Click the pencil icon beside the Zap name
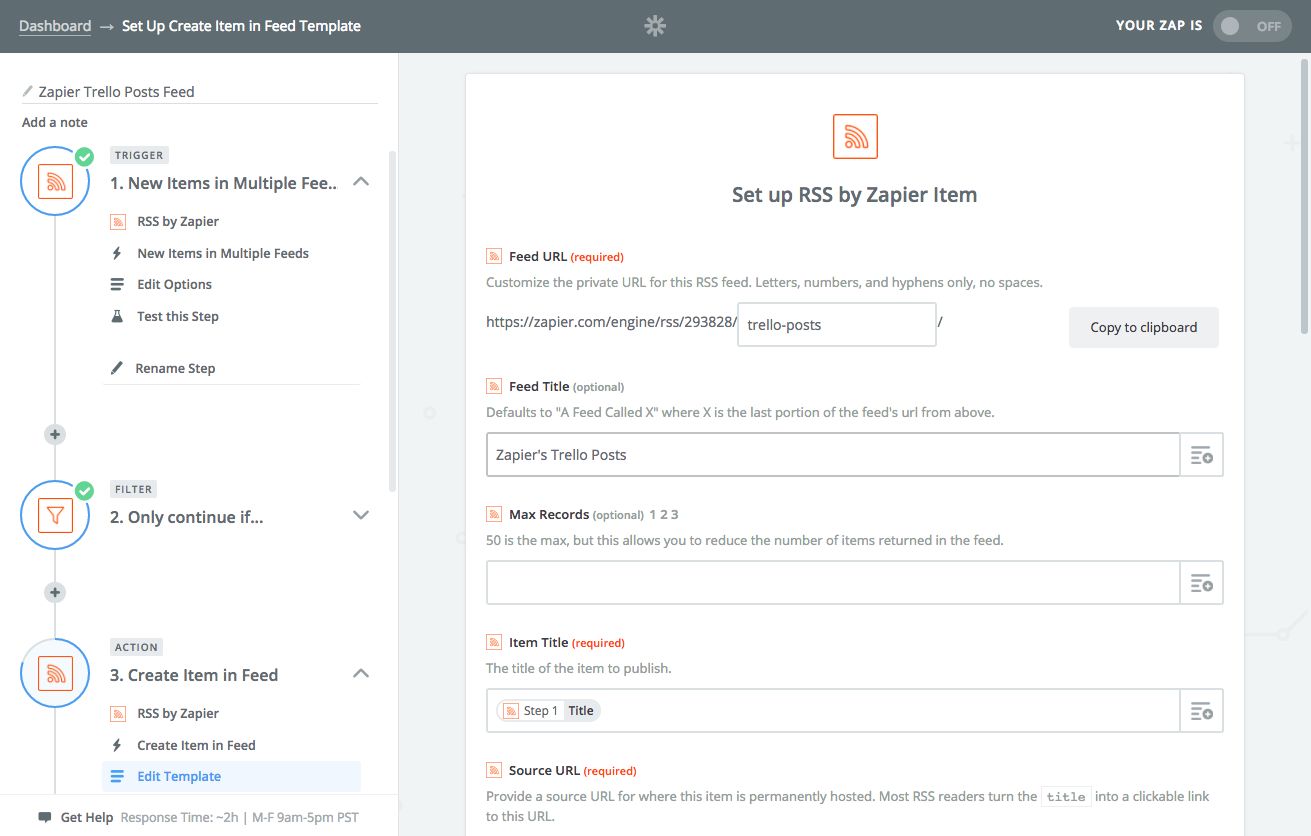The width and height of the screenshot is (1311, 836). pyautogui.click(x=28, y=91)
